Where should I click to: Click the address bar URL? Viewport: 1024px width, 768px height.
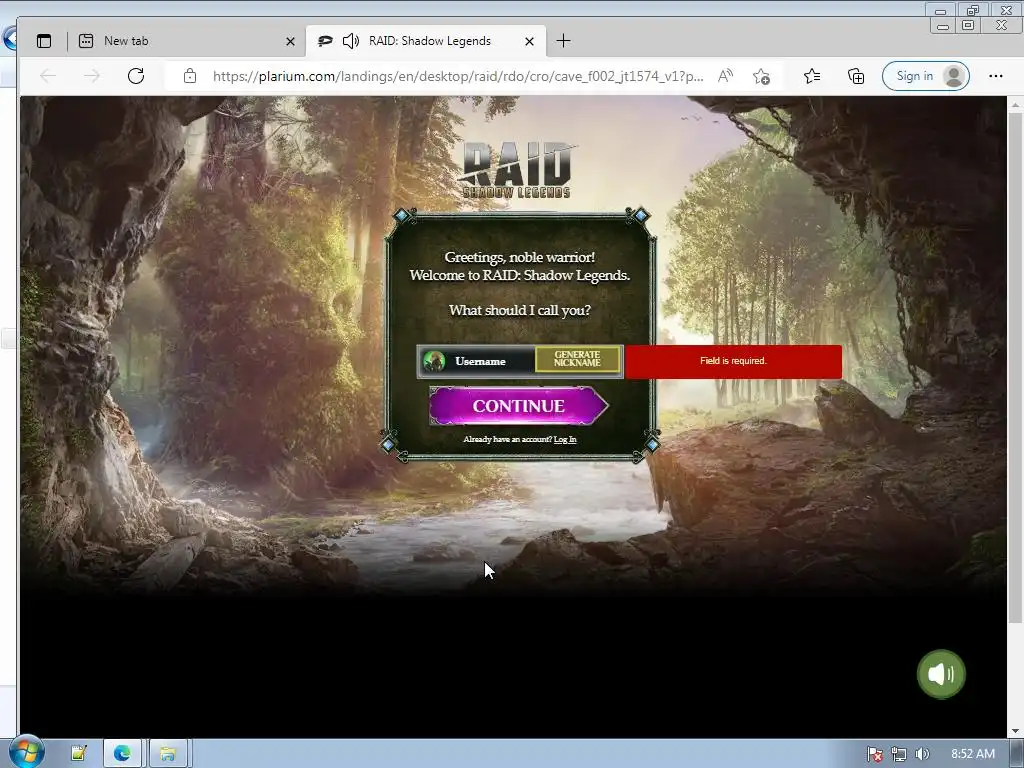pos(458,76)
